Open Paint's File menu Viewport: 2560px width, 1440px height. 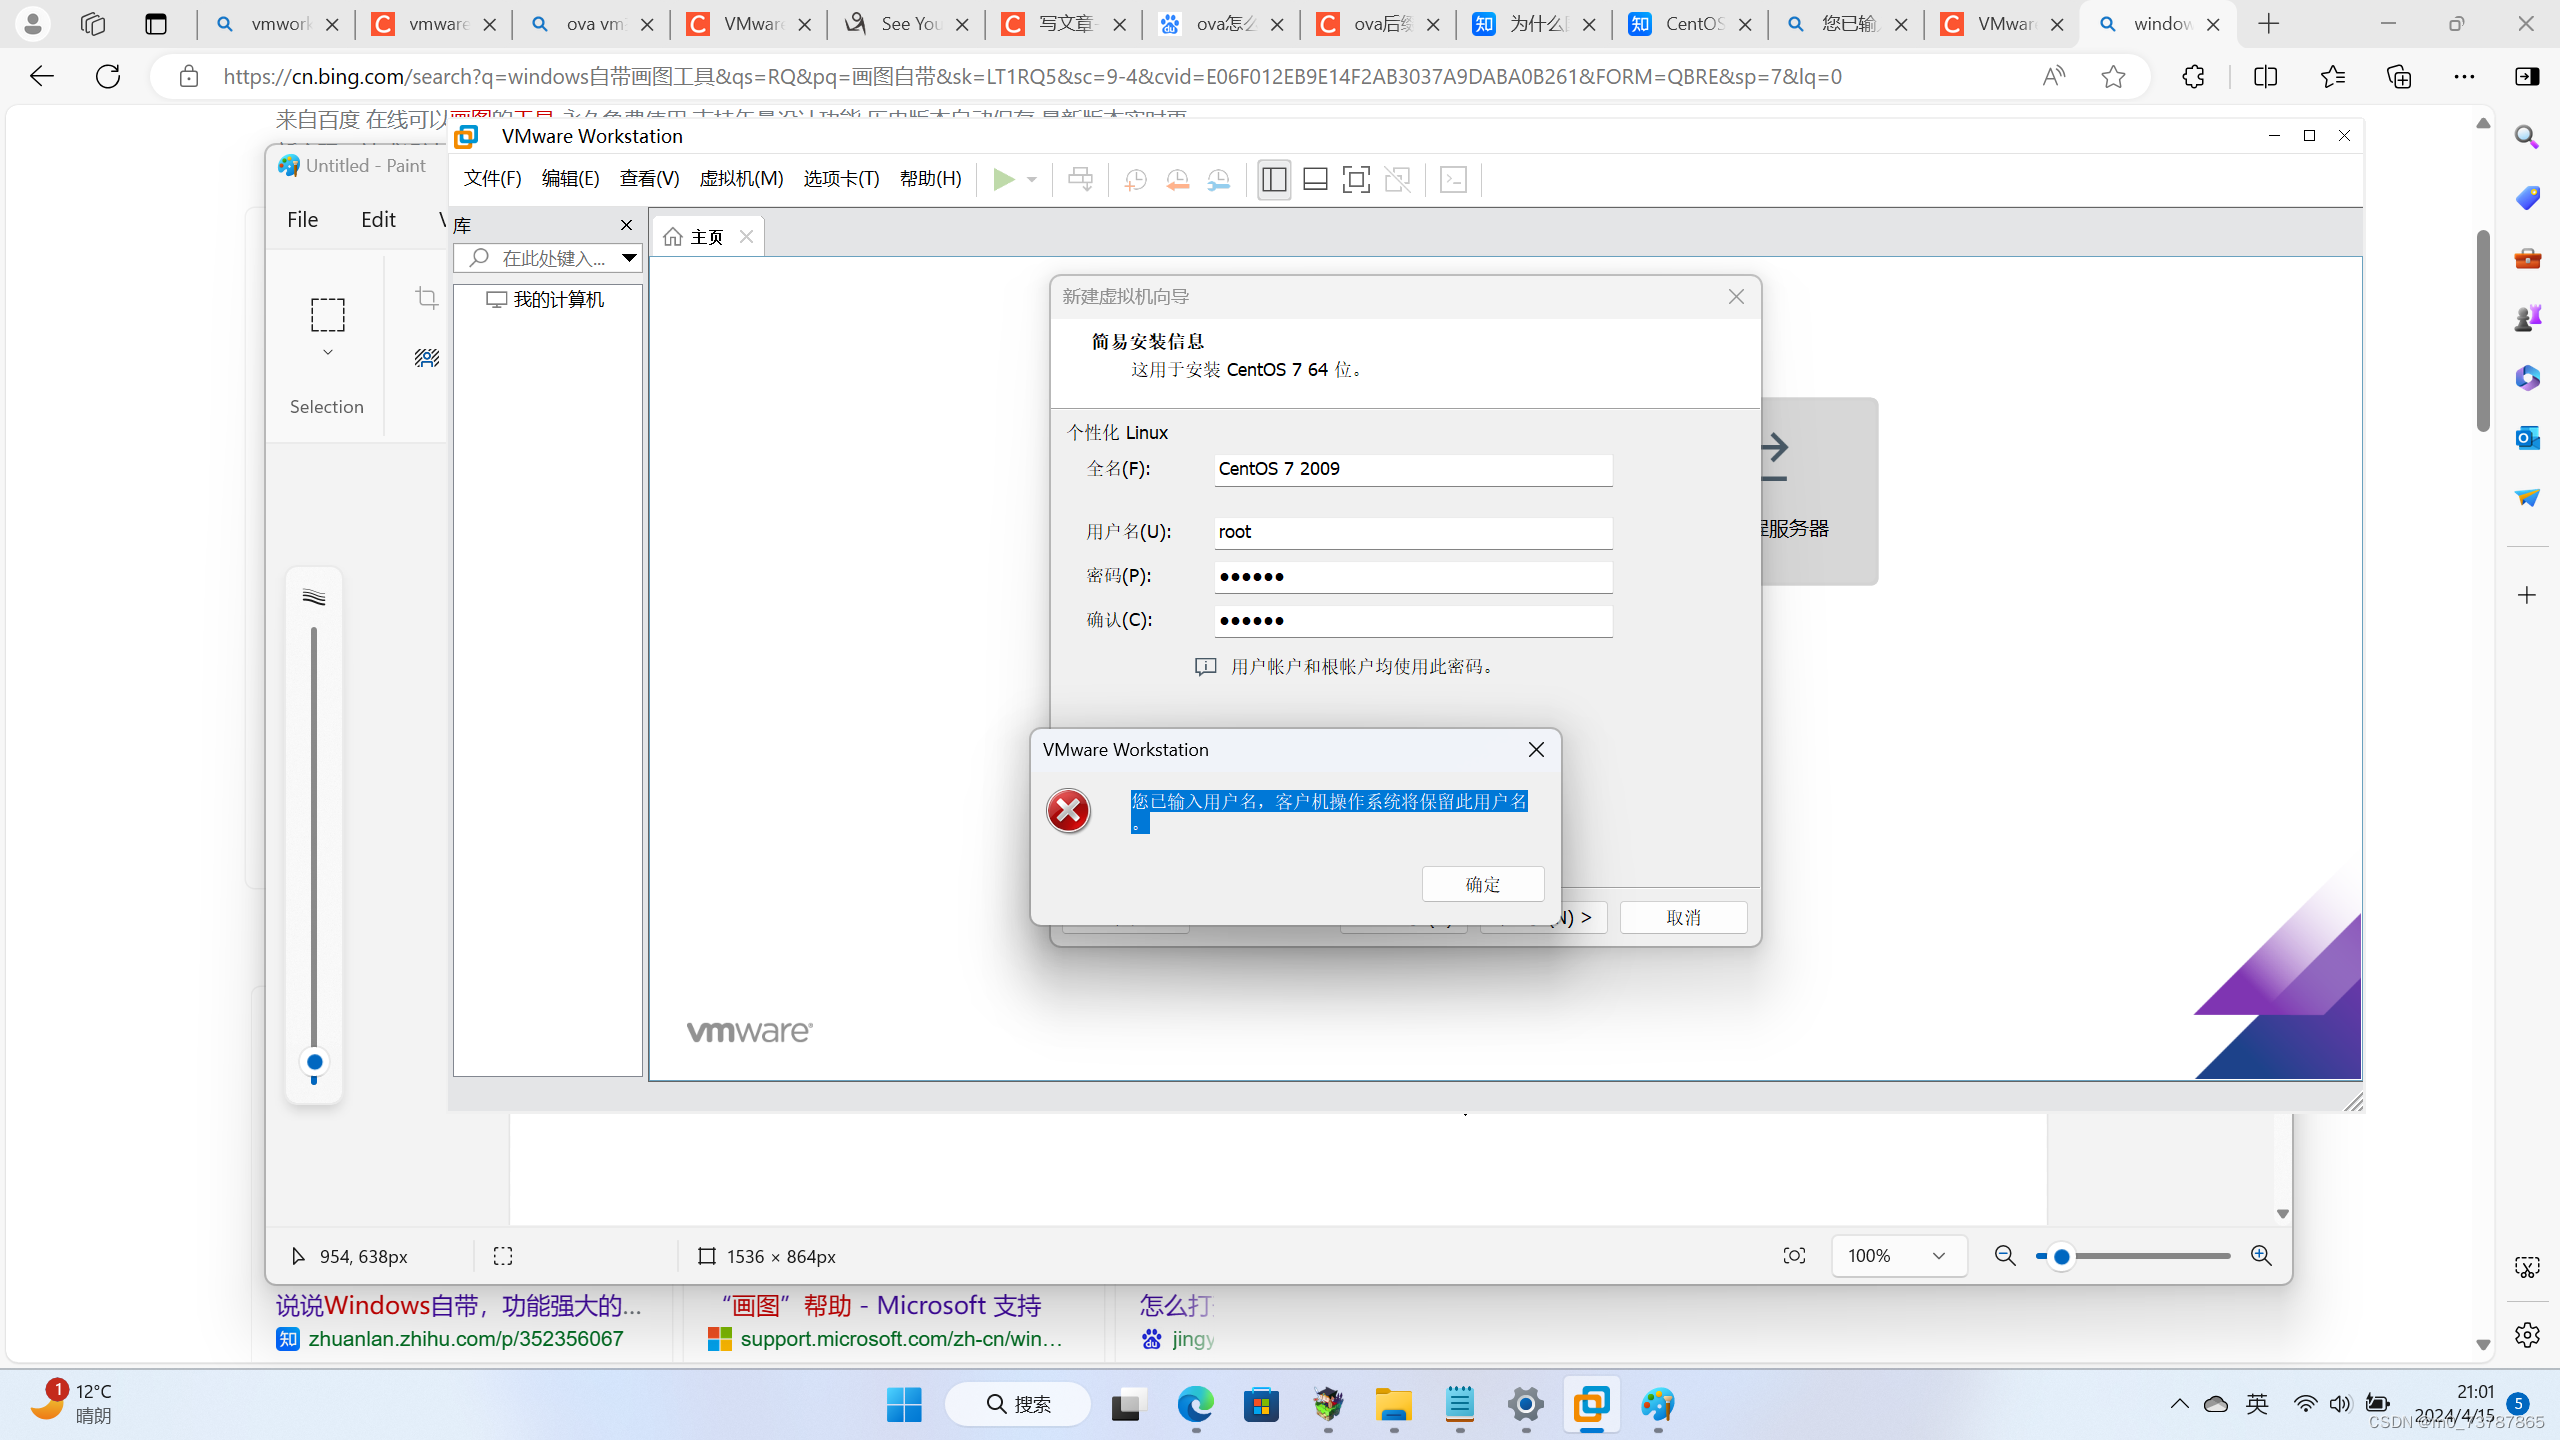tap(302, 220)
